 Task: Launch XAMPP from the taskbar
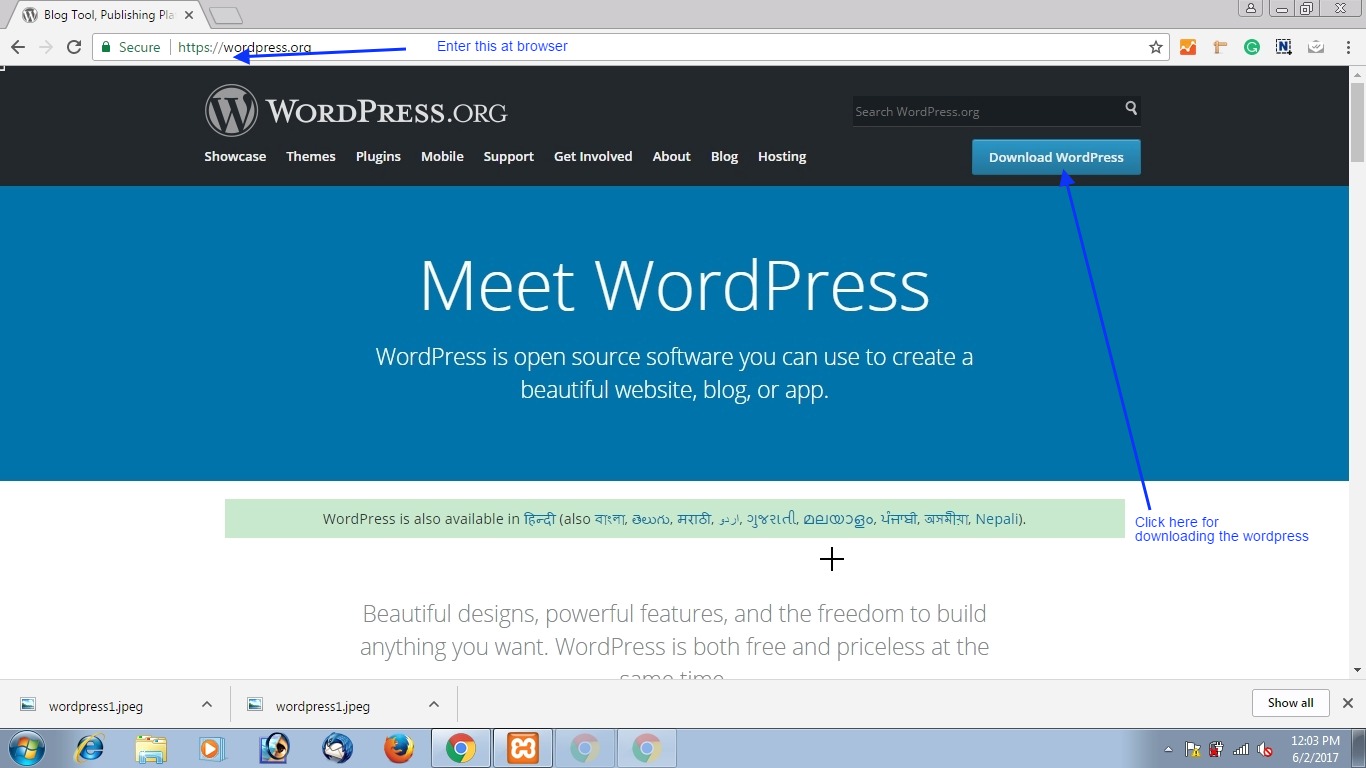click(x=523, y=748)
